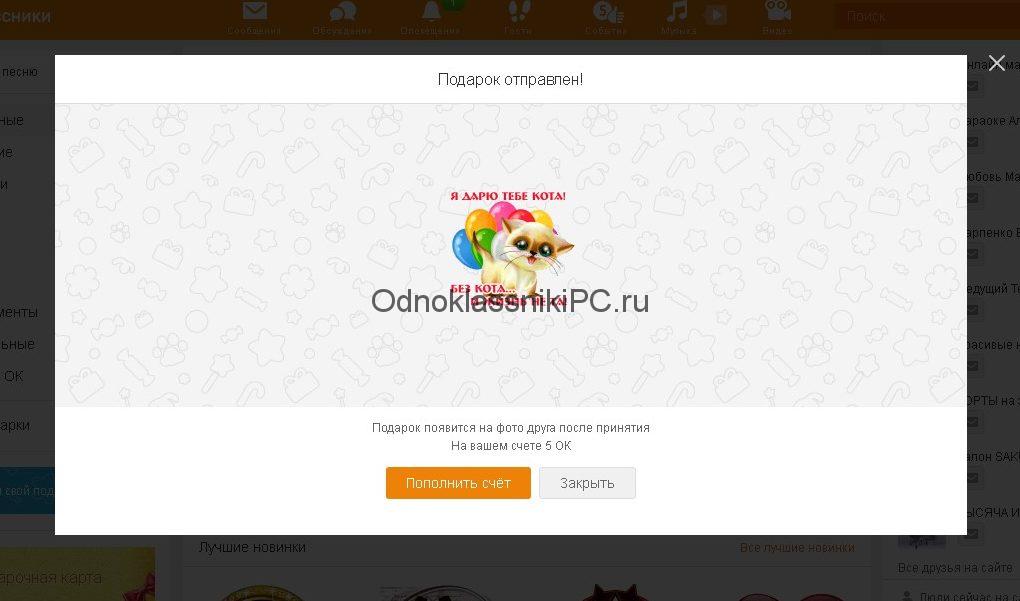
Task: Click the Закрыть button
Action: (587, 483)
